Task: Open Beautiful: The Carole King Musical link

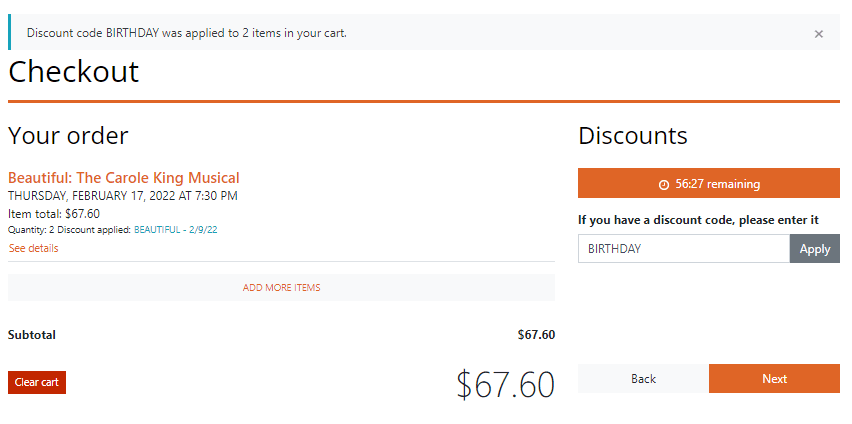Action: pos(124,178)
